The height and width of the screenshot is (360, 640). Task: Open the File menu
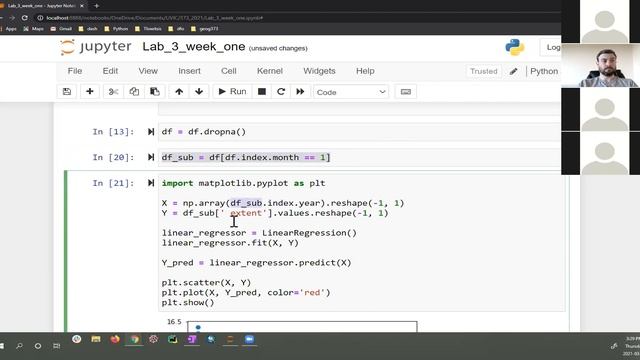click(x=75, y=71)
